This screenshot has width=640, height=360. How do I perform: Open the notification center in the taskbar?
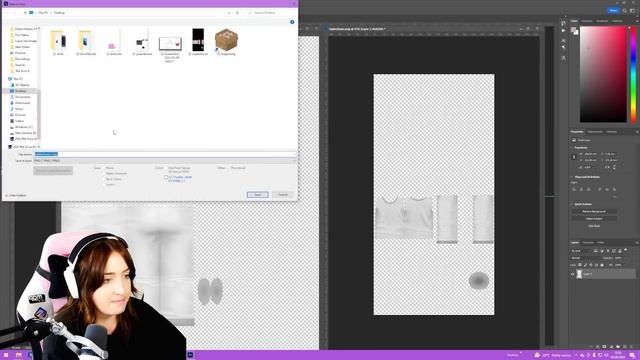[632, 355]
